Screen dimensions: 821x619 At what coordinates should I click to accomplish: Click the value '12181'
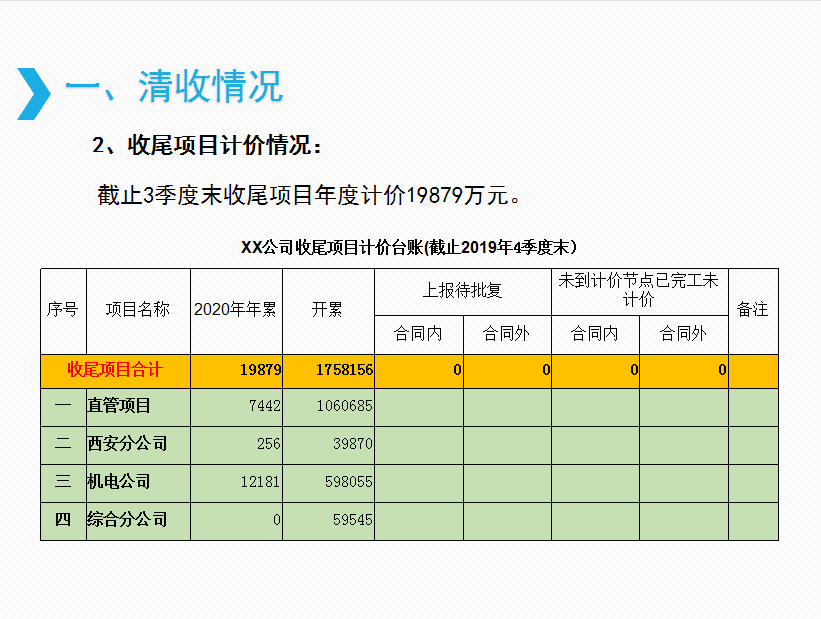tap(260, 482)
